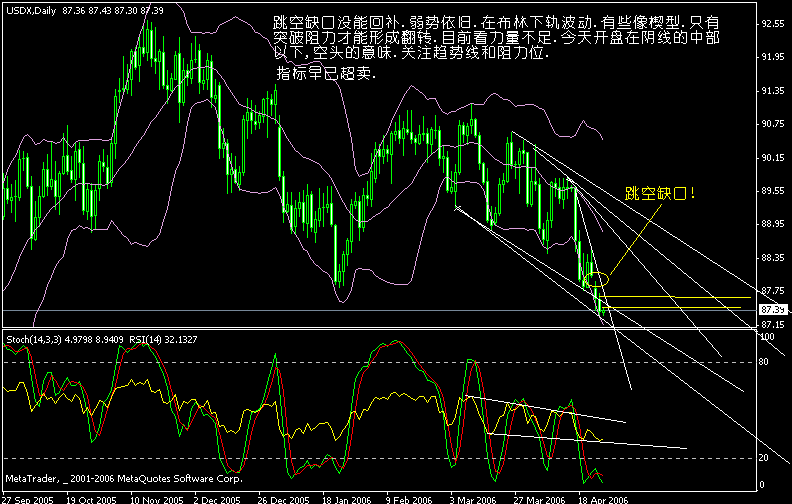This screenshot has height=504, width=792.
Task: Click the RSI(14) 32.1327 indicator label
Action: pyautogui.click(x=163, y=340)
